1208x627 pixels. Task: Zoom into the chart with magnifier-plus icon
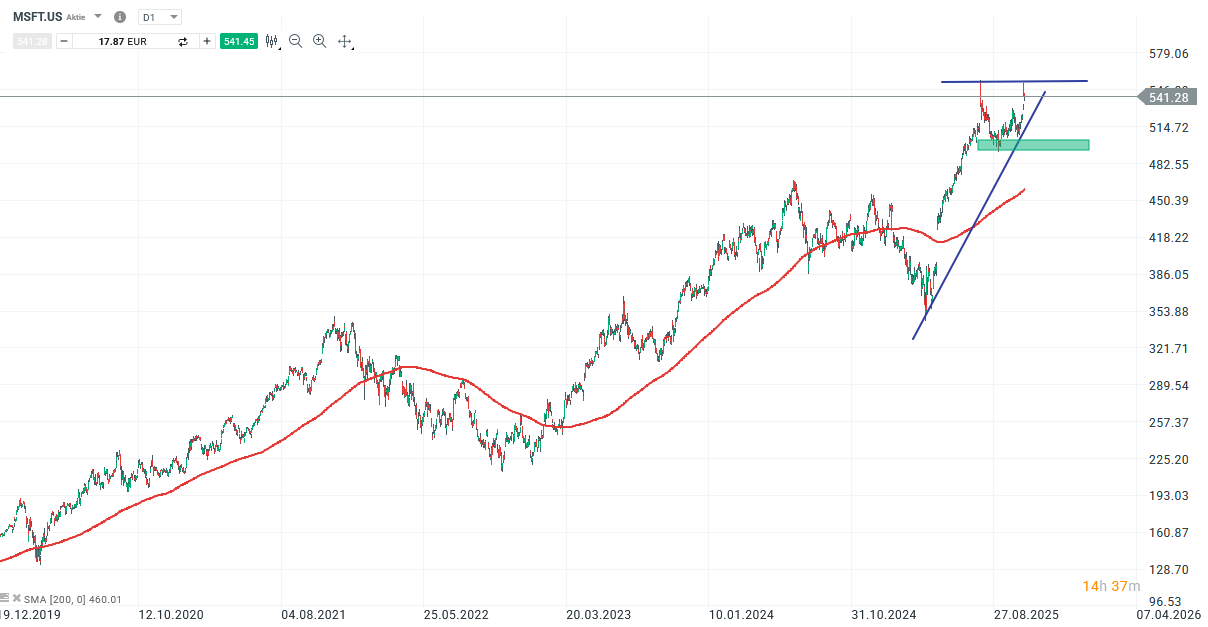pos(320,41)
